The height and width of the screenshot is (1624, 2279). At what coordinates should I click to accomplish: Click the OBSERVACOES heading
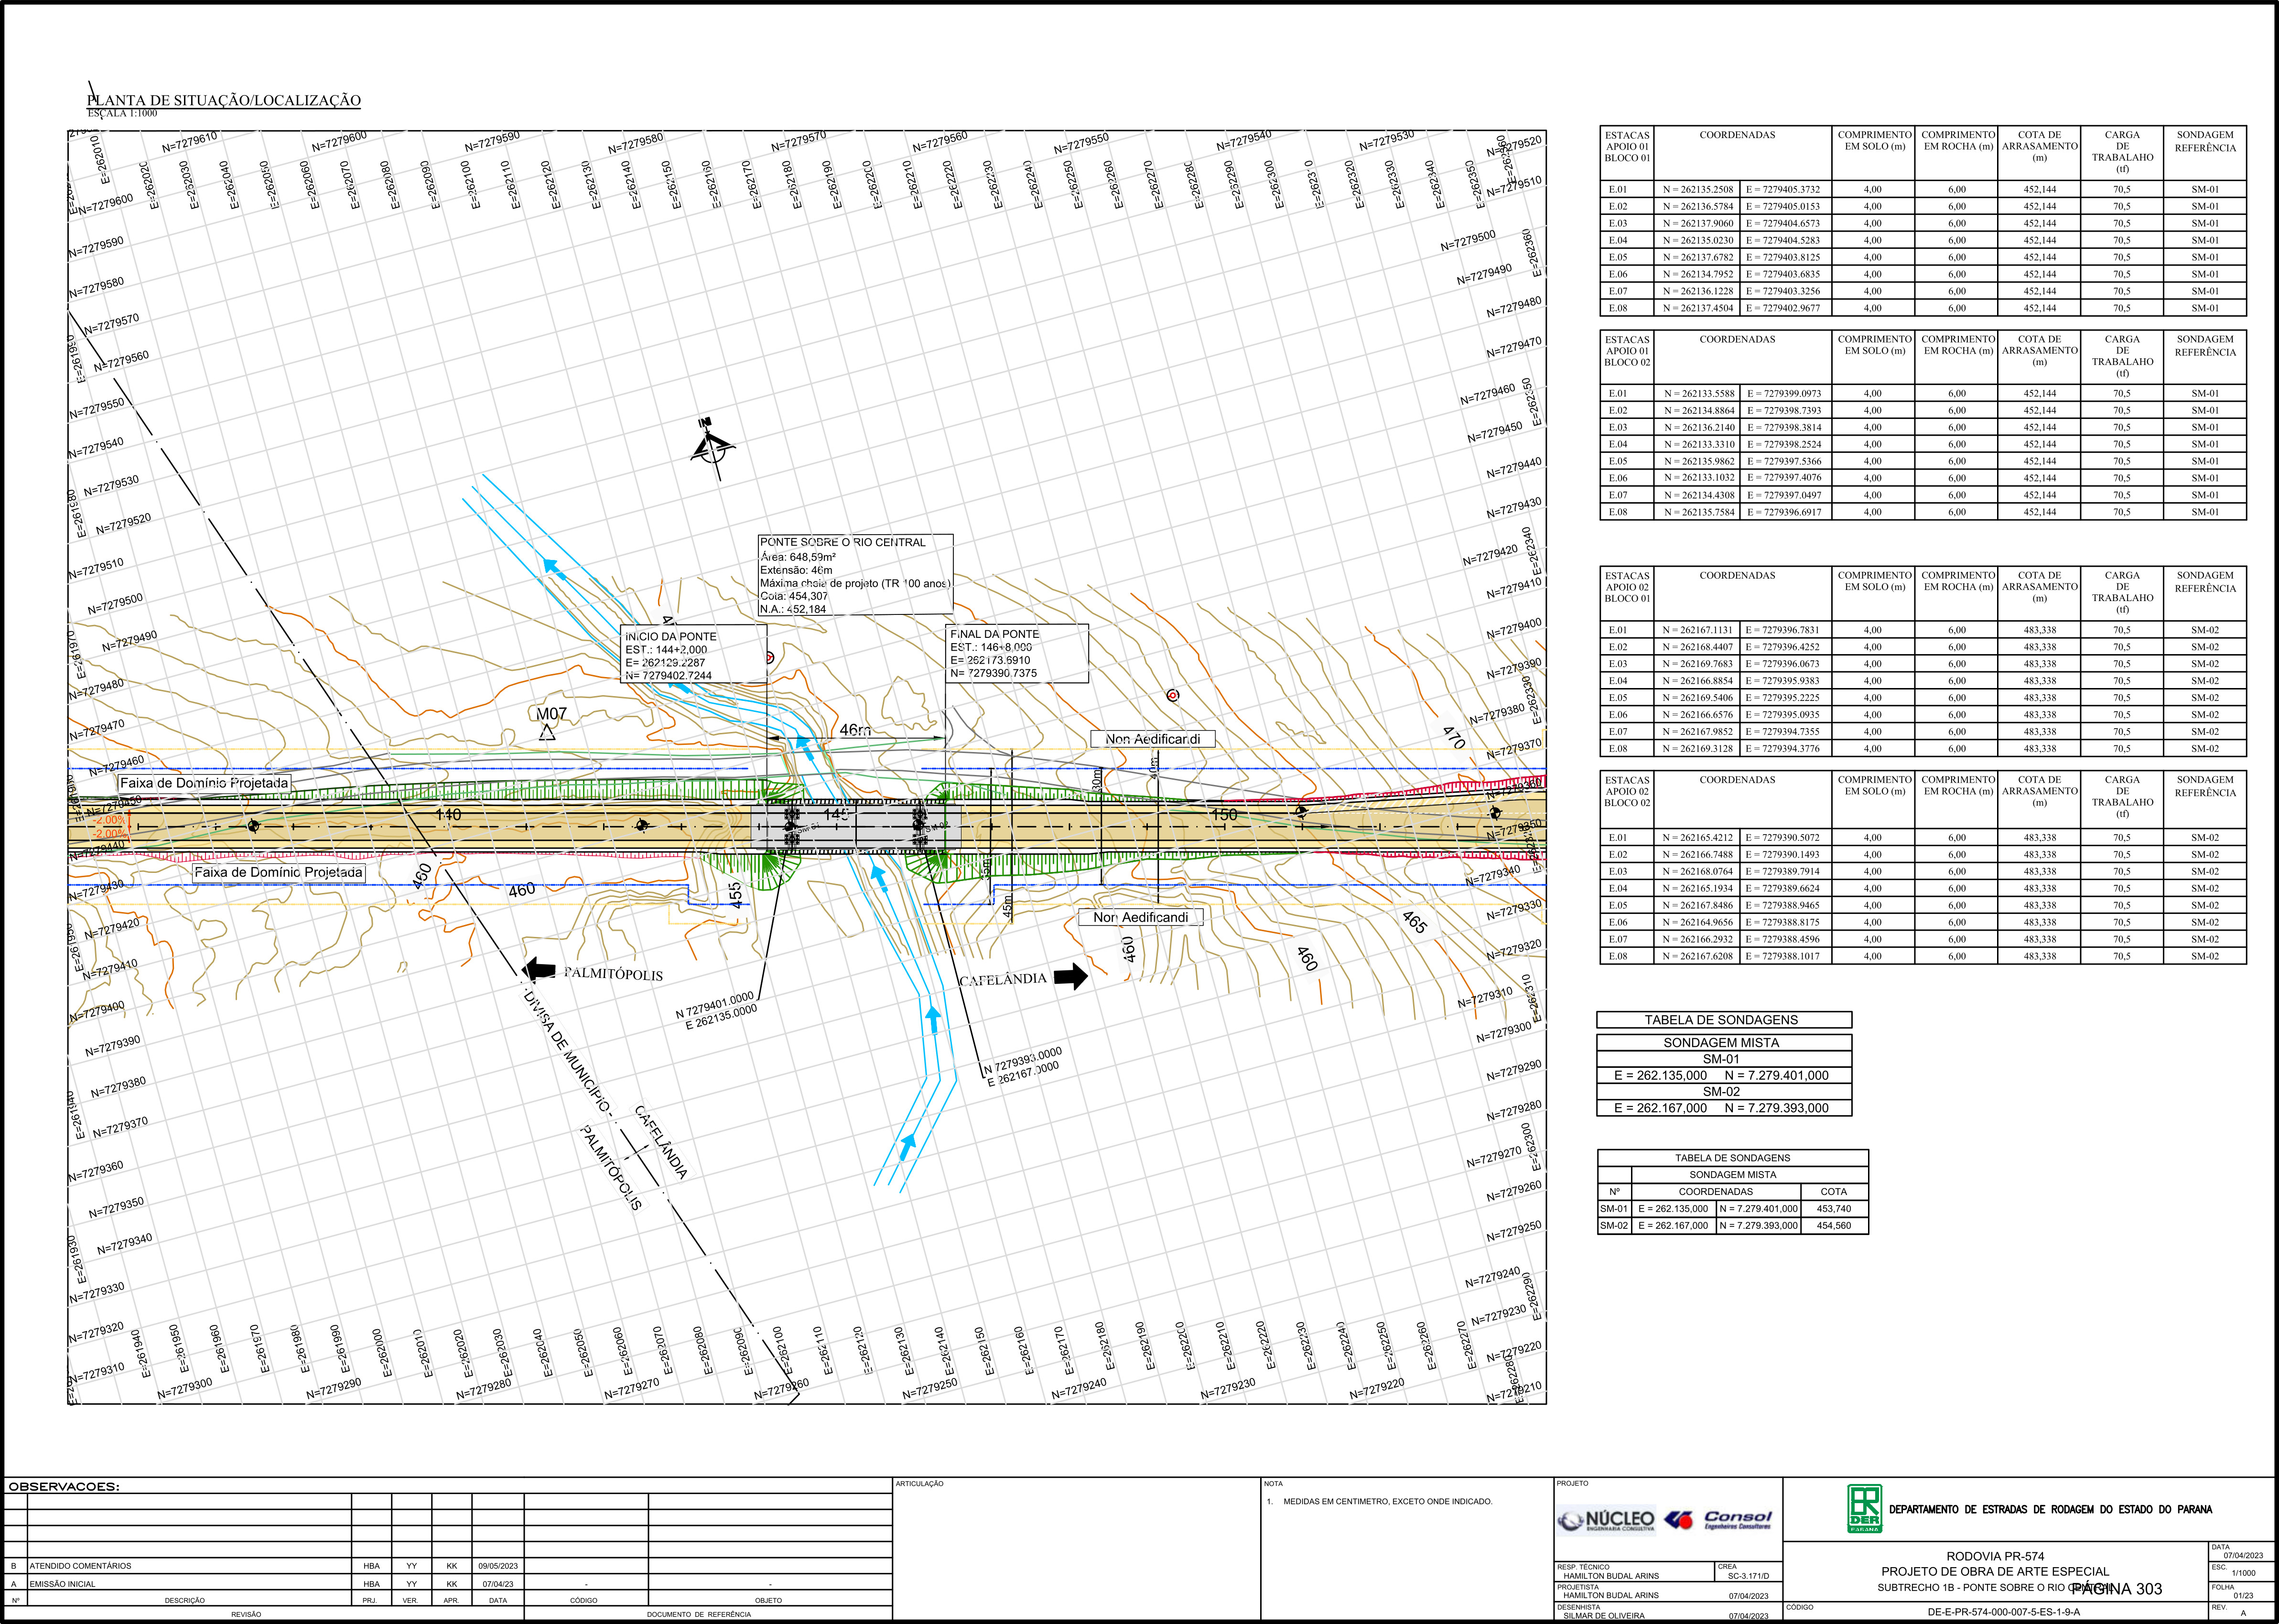click(63, 1487)
